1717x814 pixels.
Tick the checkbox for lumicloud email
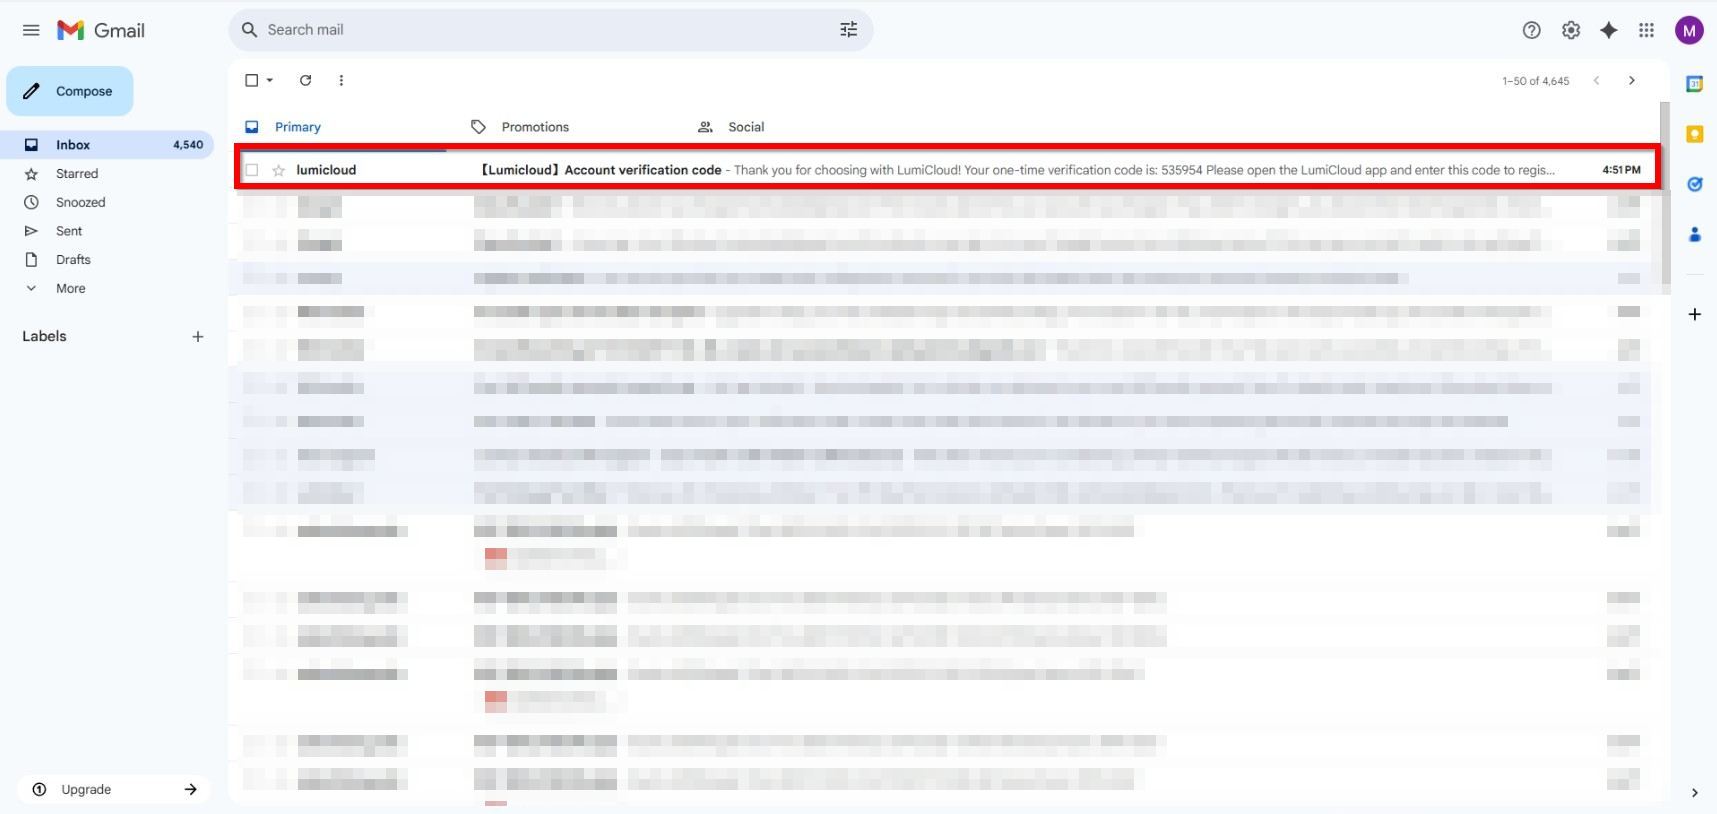(x=252, y=170)
